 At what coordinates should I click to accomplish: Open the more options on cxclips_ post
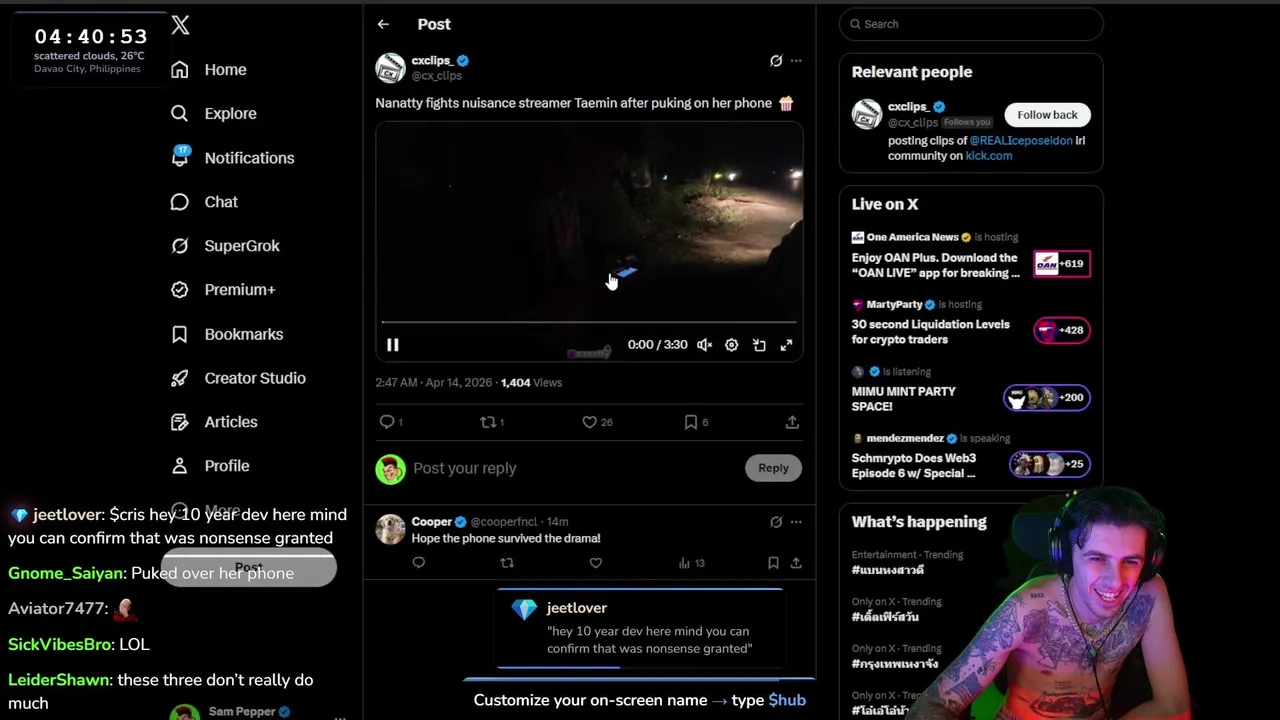(796, 61)
